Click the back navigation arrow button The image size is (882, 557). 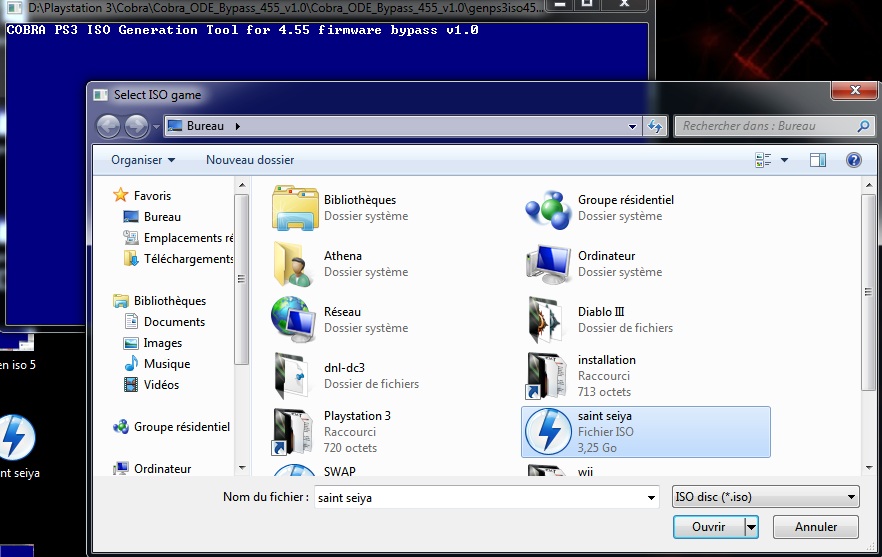coord(109,126)
